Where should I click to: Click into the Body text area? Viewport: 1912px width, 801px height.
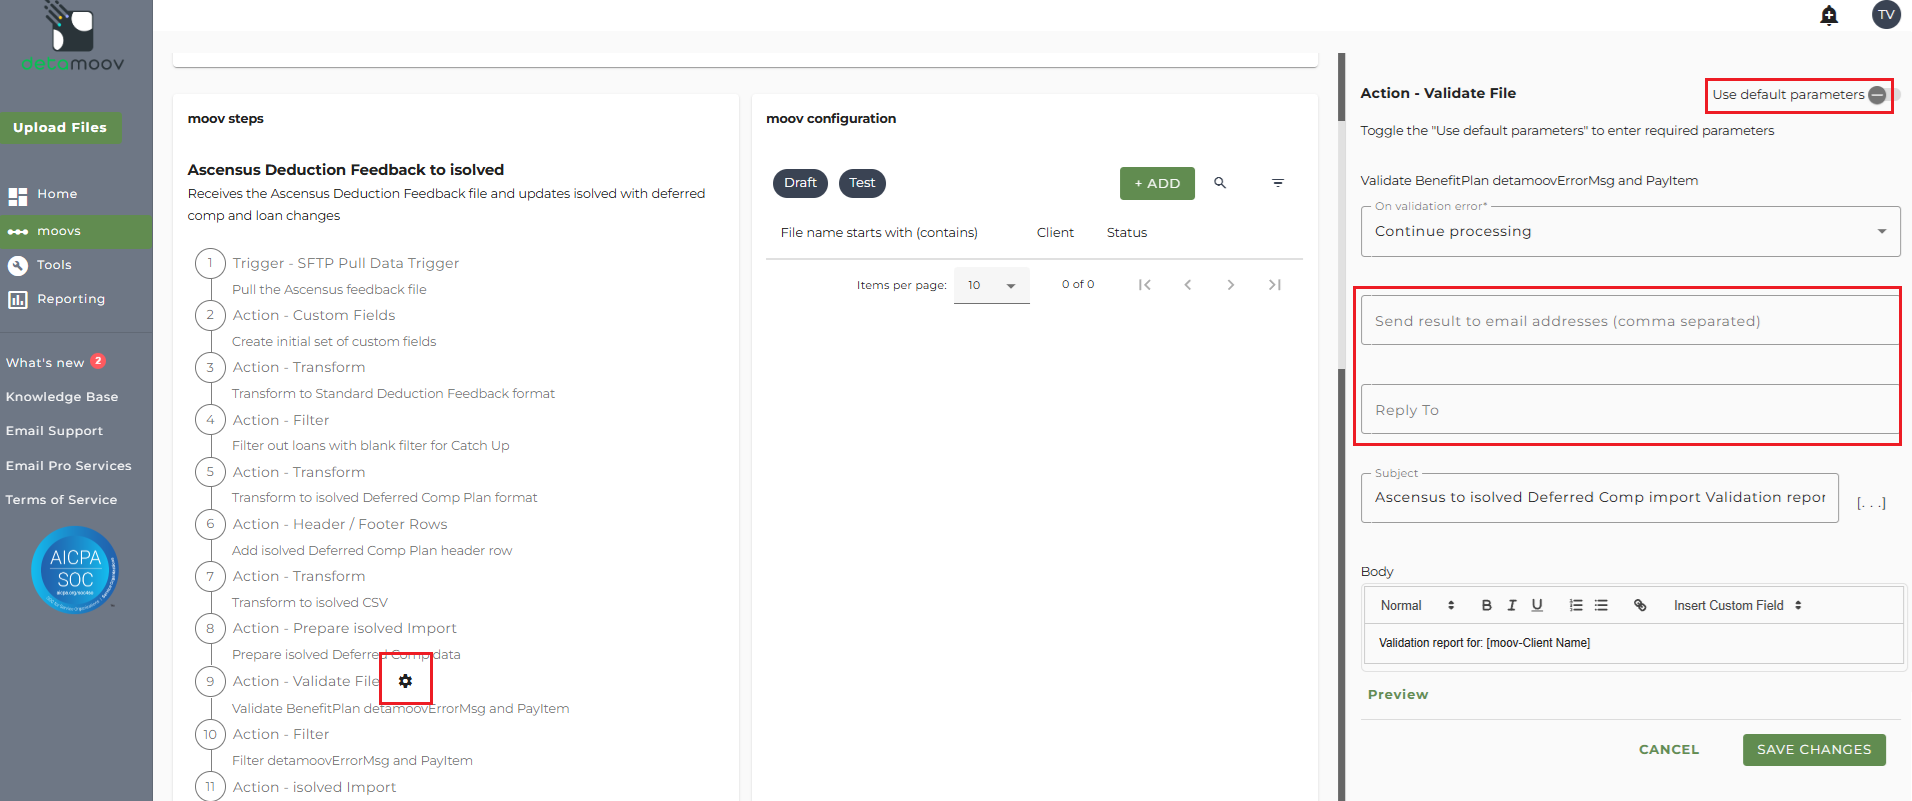[x=1633, y=643]
